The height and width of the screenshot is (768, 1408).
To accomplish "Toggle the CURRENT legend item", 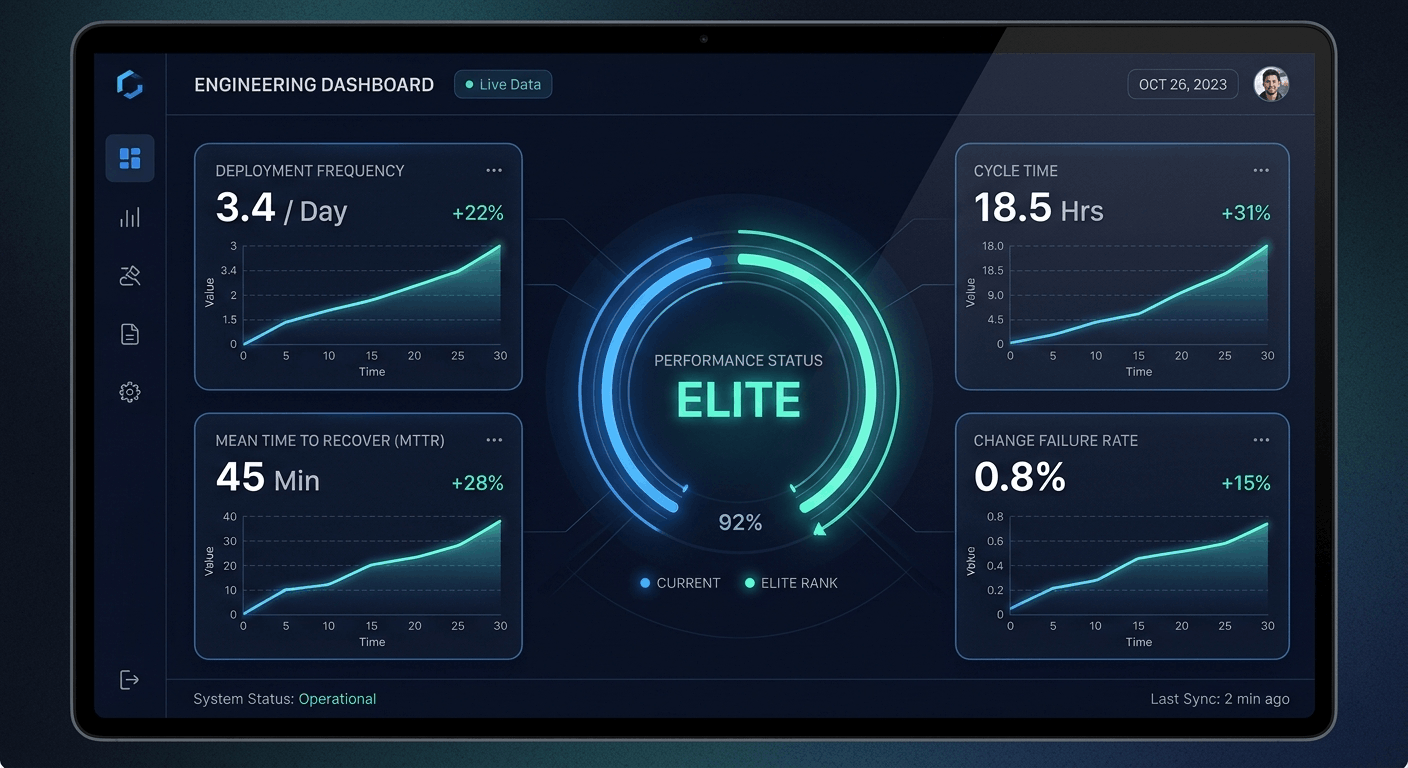I will tap(680, 583).
